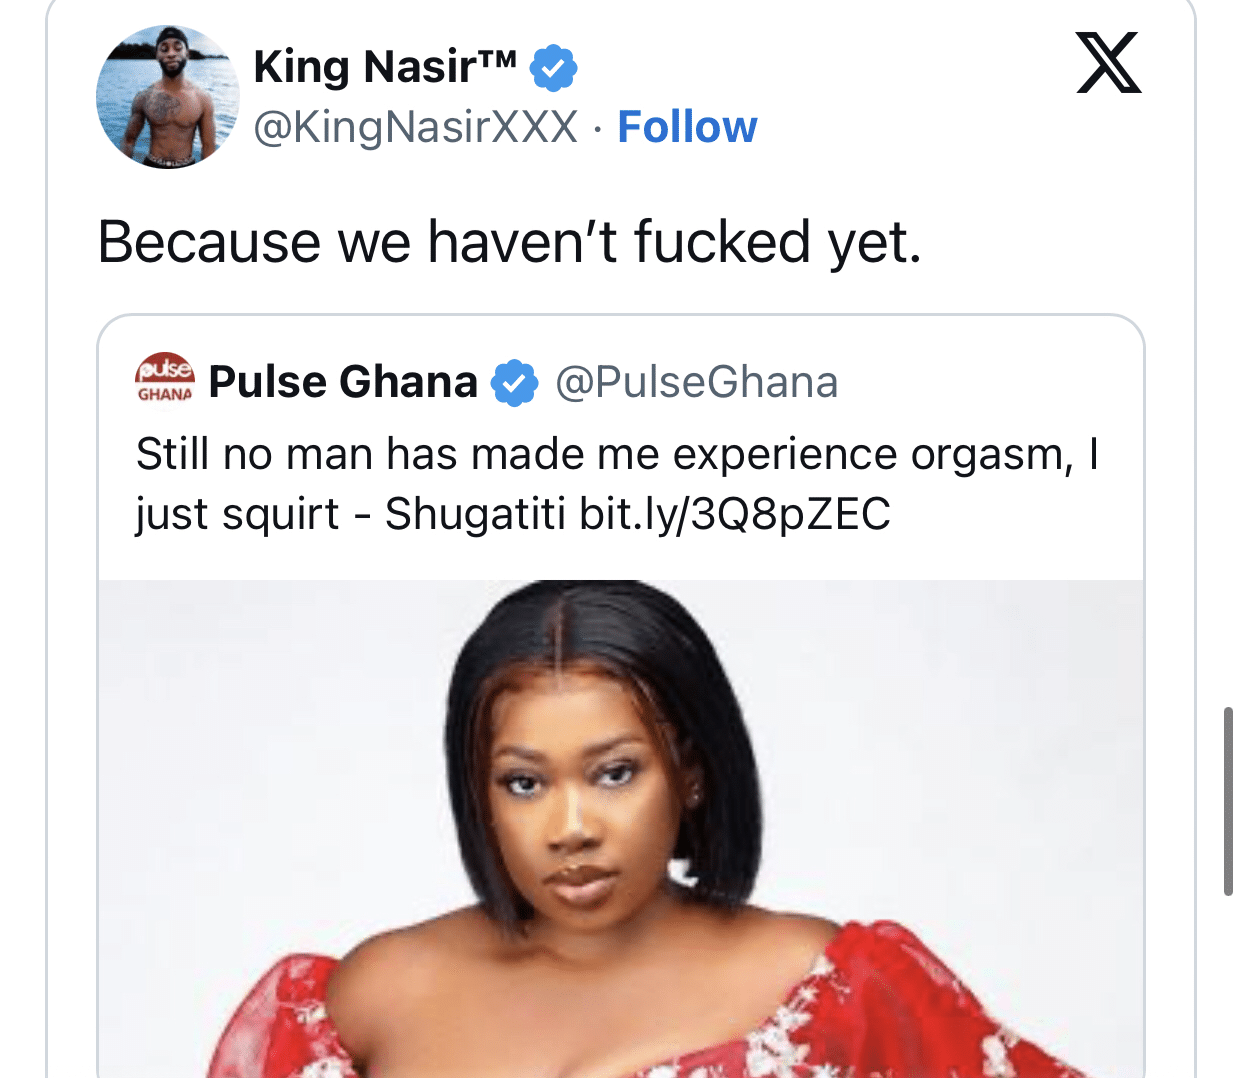This screenshot has height=1078, width=1242.
Task: Click King Nasir's blue verified badge
Action: tap(553, 68)
